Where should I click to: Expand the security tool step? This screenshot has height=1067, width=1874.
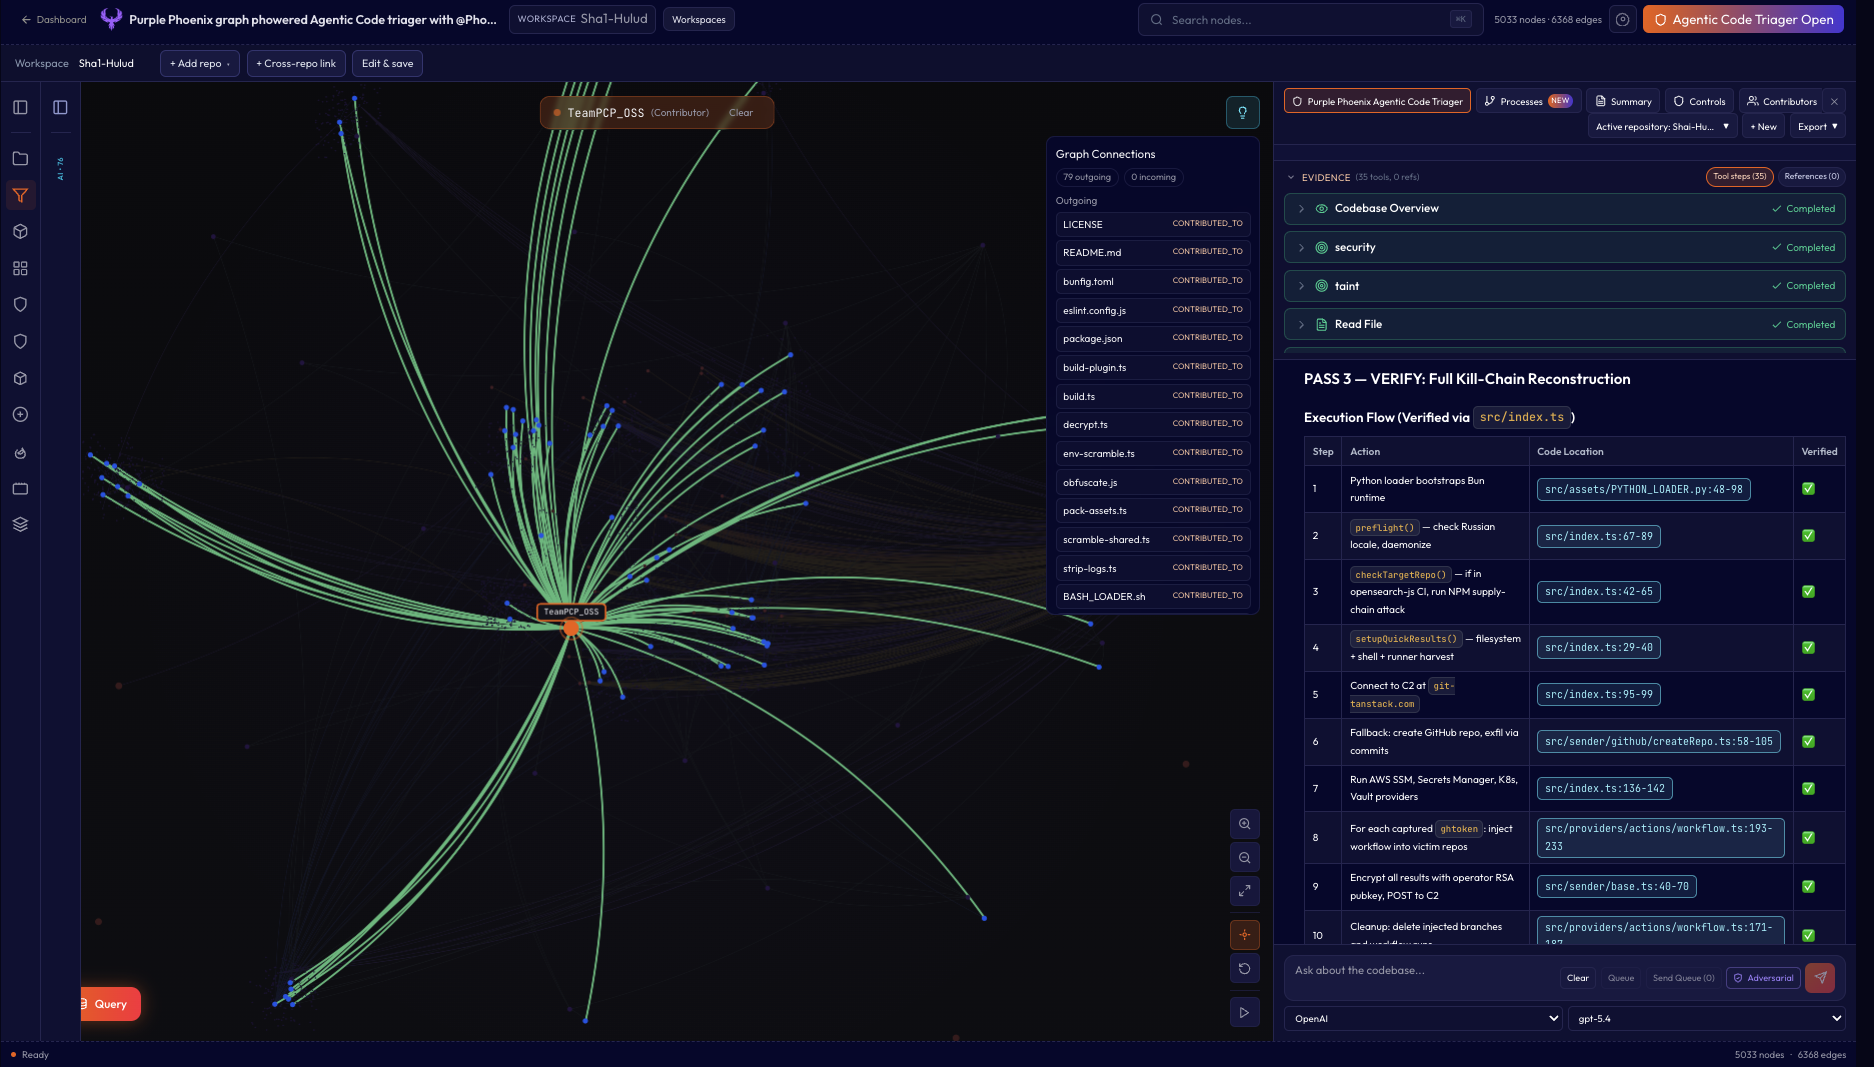1564,247
